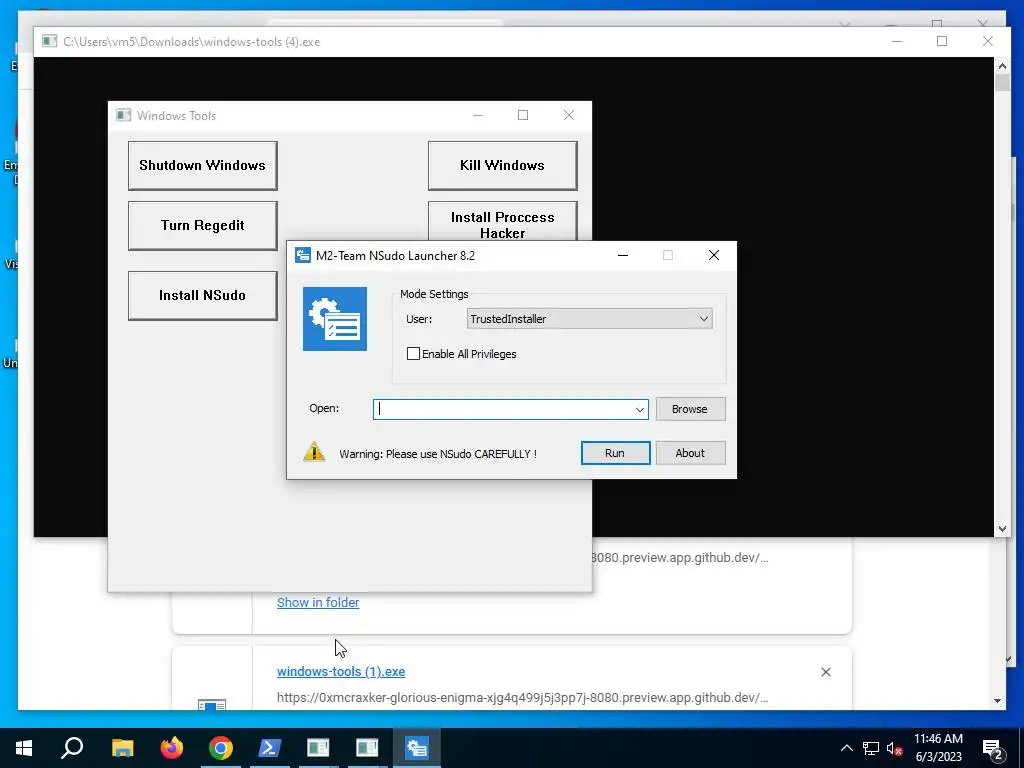Click the muted volume tray icon
The image size is (1024, 768).
(895, 748)
